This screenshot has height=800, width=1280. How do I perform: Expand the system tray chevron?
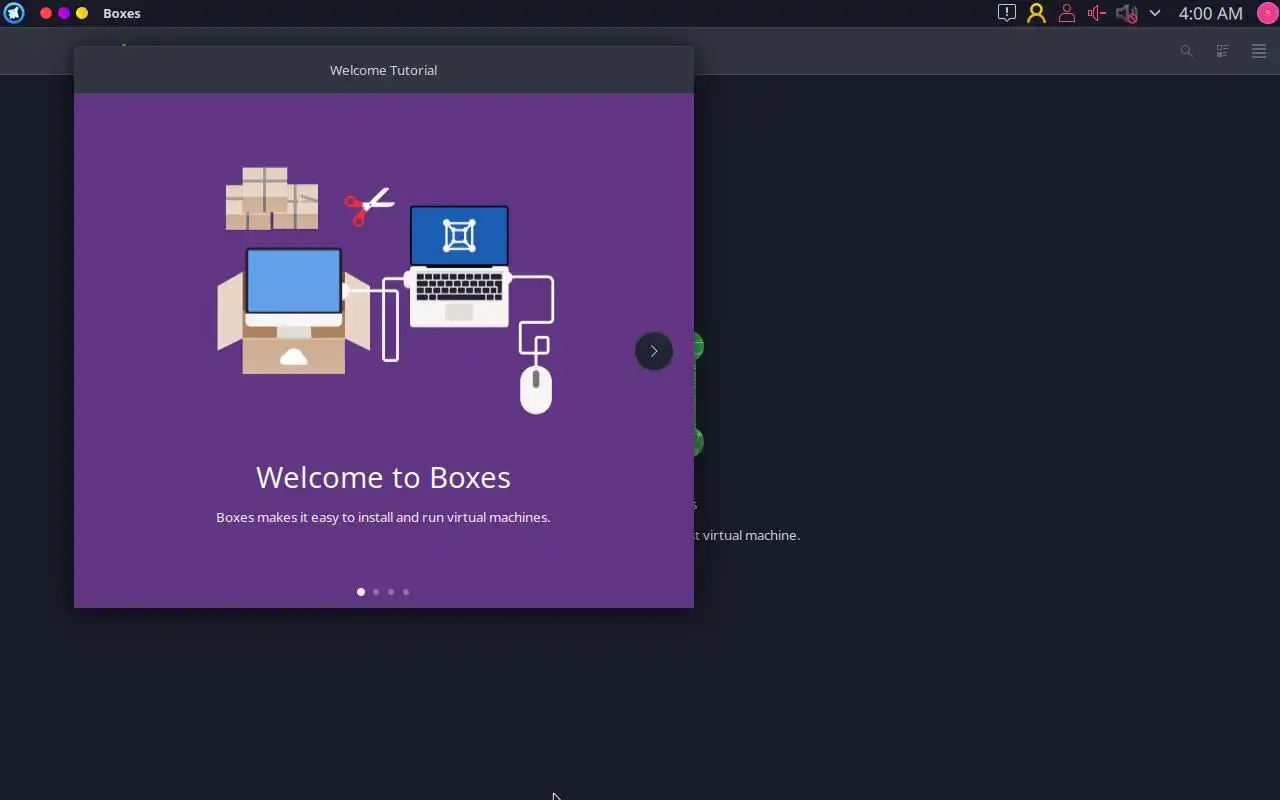click(x=1155, y=13)
